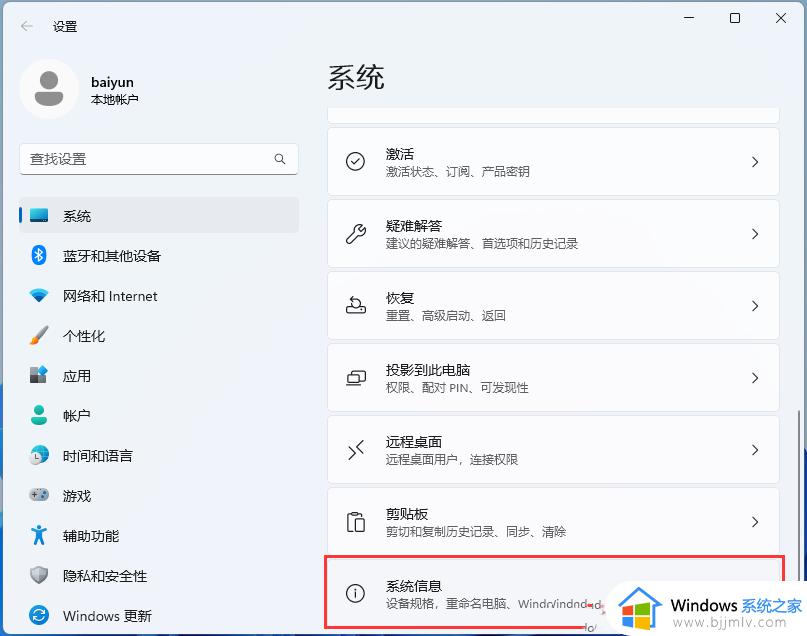This screenshot has height=636, width=807.
Task: Open 时间和语言 settings
Action: 159,455
